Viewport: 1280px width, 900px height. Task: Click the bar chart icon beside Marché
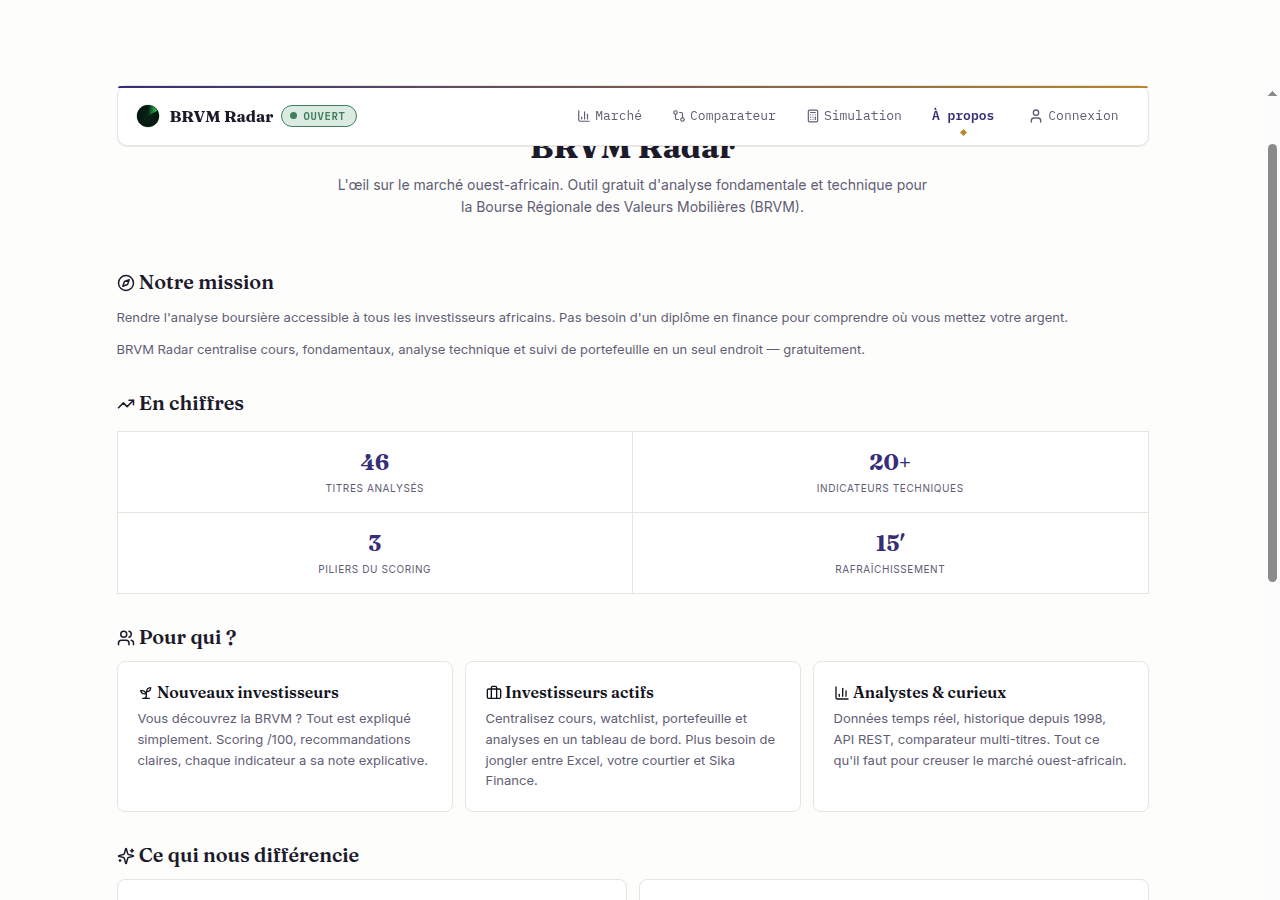pos(584,116)
